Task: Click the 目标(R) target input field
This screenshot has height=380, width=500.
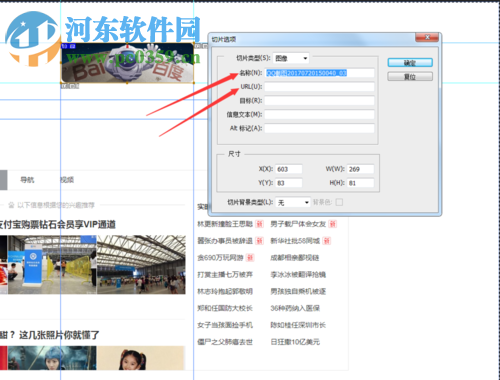Action: click(x=319, y=101)
